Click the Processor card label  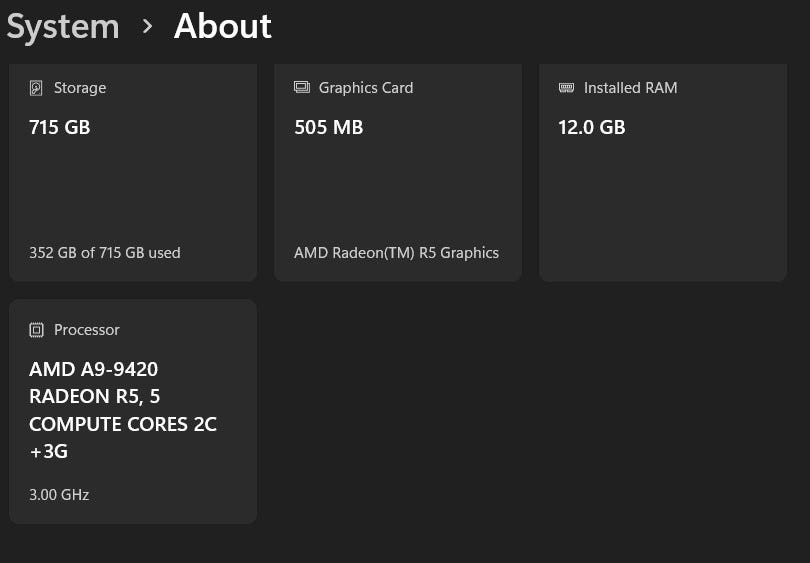(x=87, y=330)
